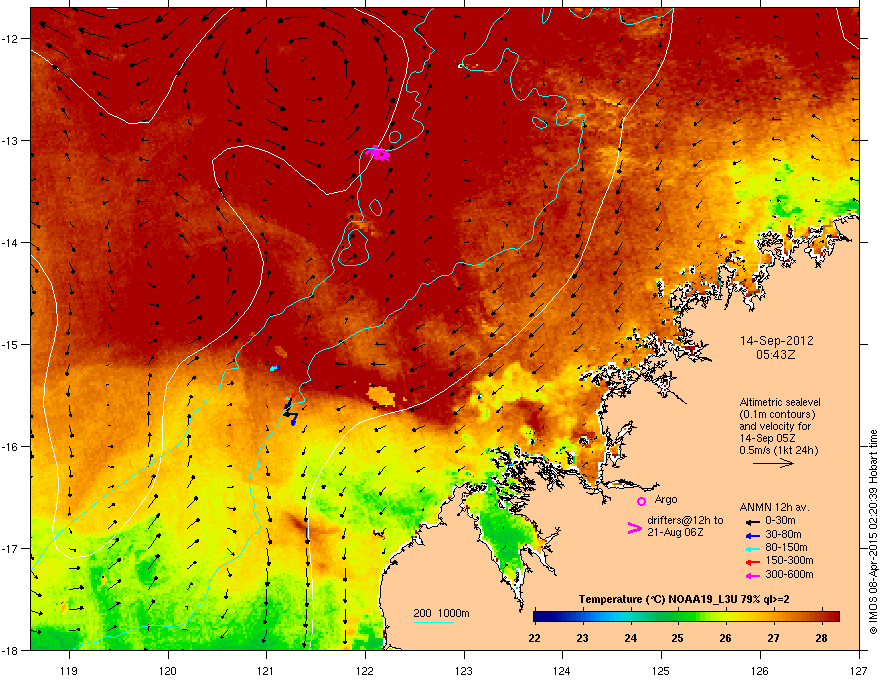
Task: Click the blue mooring arrows cluster near -15.7 latitude
Action: coord(290,410)
